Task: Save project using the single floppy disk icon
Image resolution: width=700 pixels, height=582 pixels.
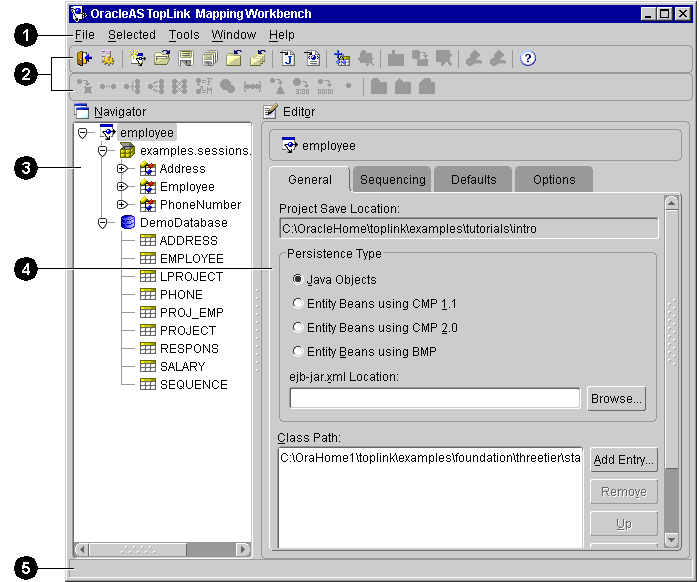Action: pyautogui.click(x=186, y=58)
